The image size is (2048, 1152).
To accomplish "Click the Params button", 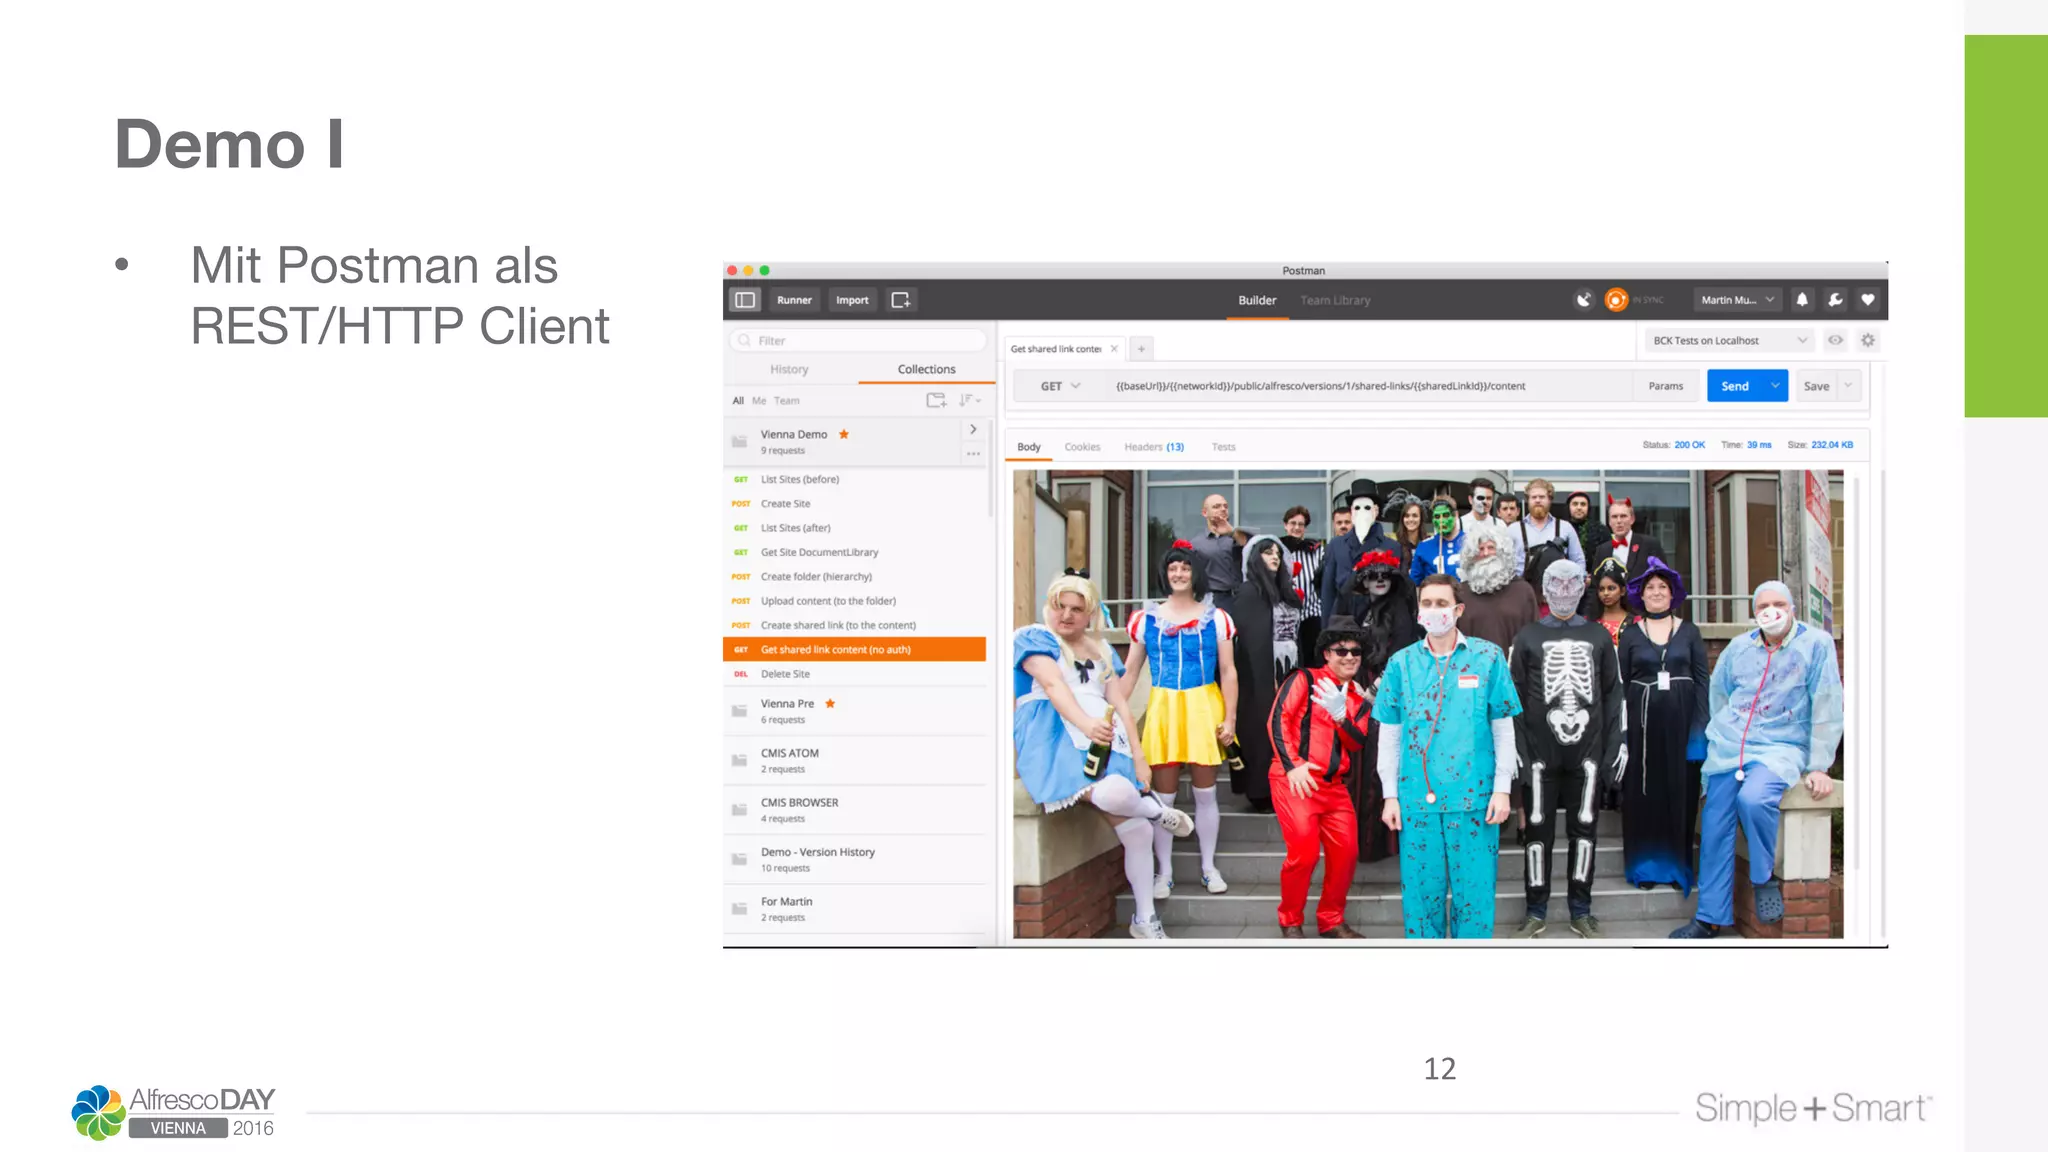I will click(x=1665, y=386).
